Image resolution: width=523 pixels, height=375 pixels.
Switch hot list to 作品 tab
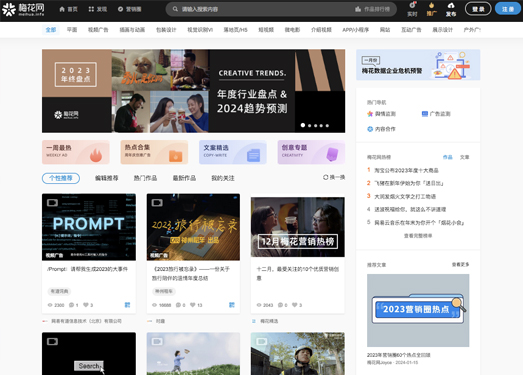(x=448, y=157)
